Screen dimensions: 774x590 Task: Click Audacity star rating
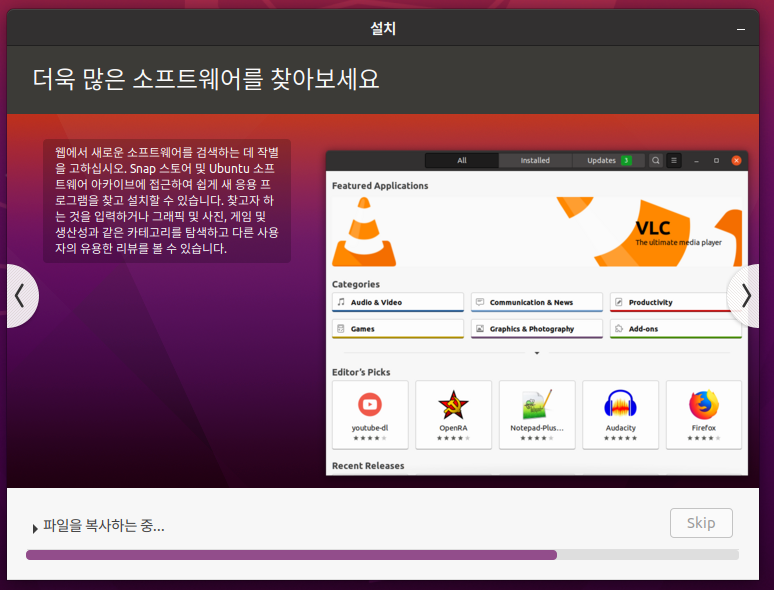point(620,438)
